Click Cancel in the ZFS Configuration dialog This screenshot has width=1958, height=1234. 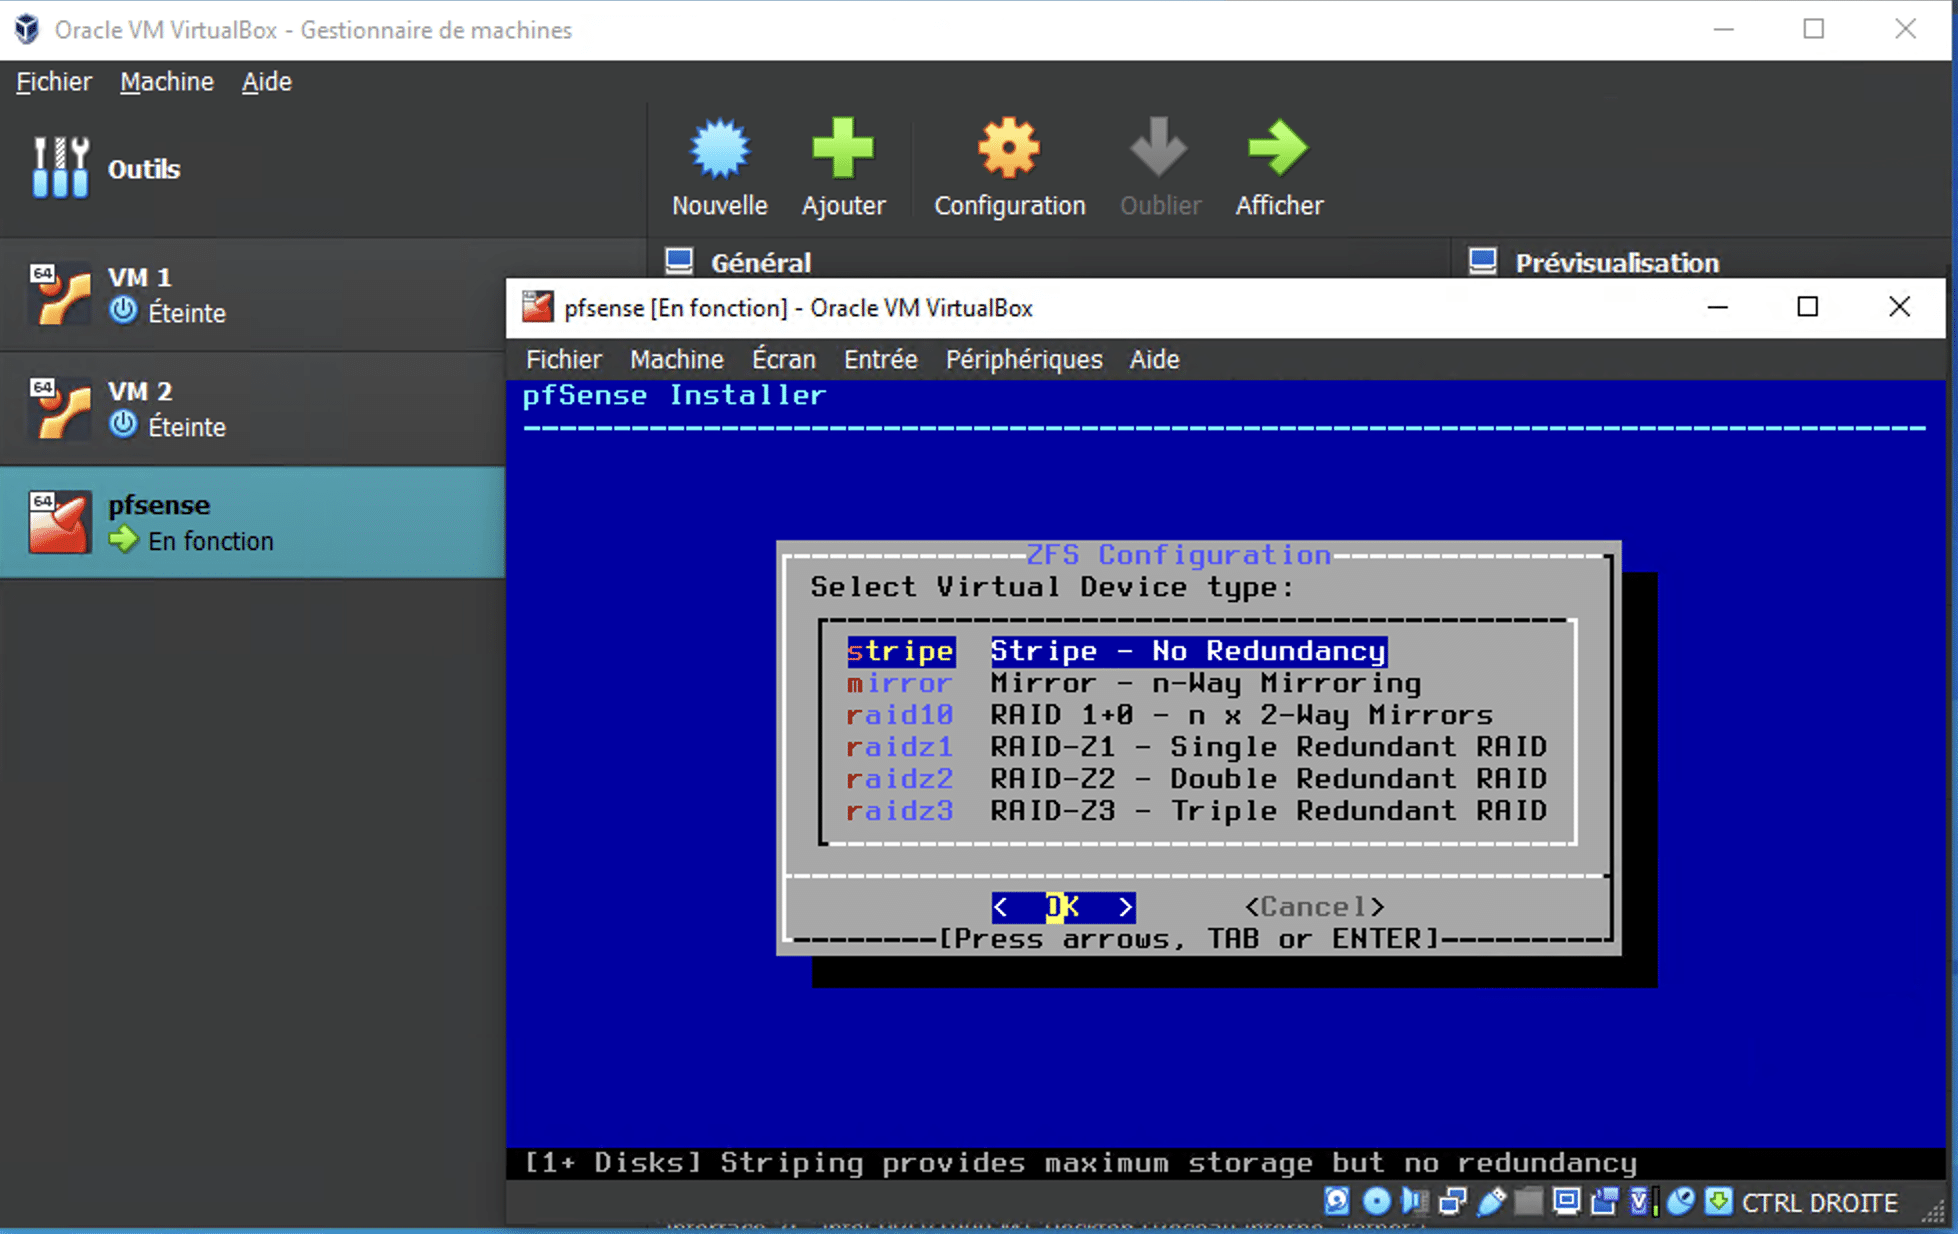click(1315, 906)
